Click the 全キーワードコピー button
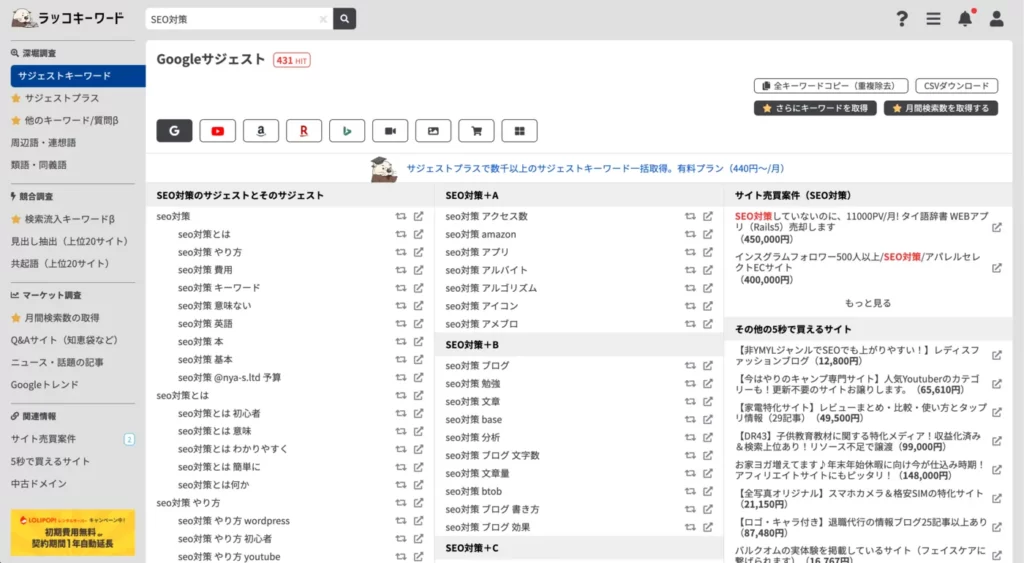 click(x=831, y=86)
